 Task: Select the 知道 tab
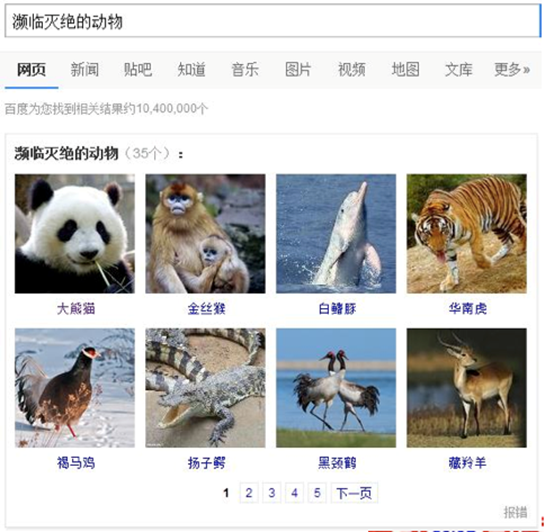(191, 69)
